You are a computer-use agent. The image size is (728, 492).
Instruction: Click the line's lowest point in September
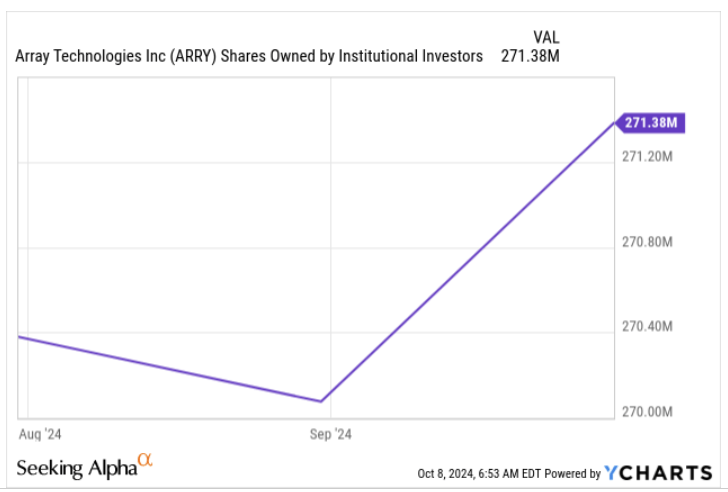(321, 401)
